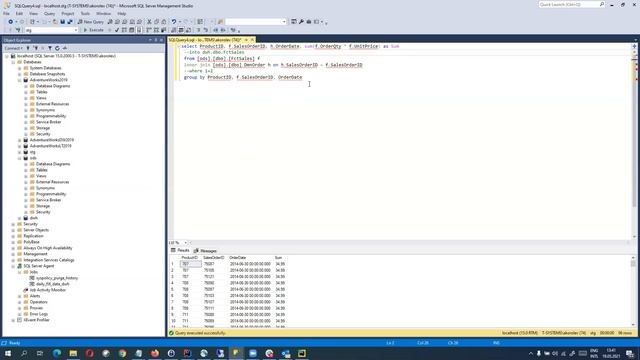Click the Refresh icon in Object Explorer toolbar
Viewport: 640px width, 360px height.
click(57, 48)
